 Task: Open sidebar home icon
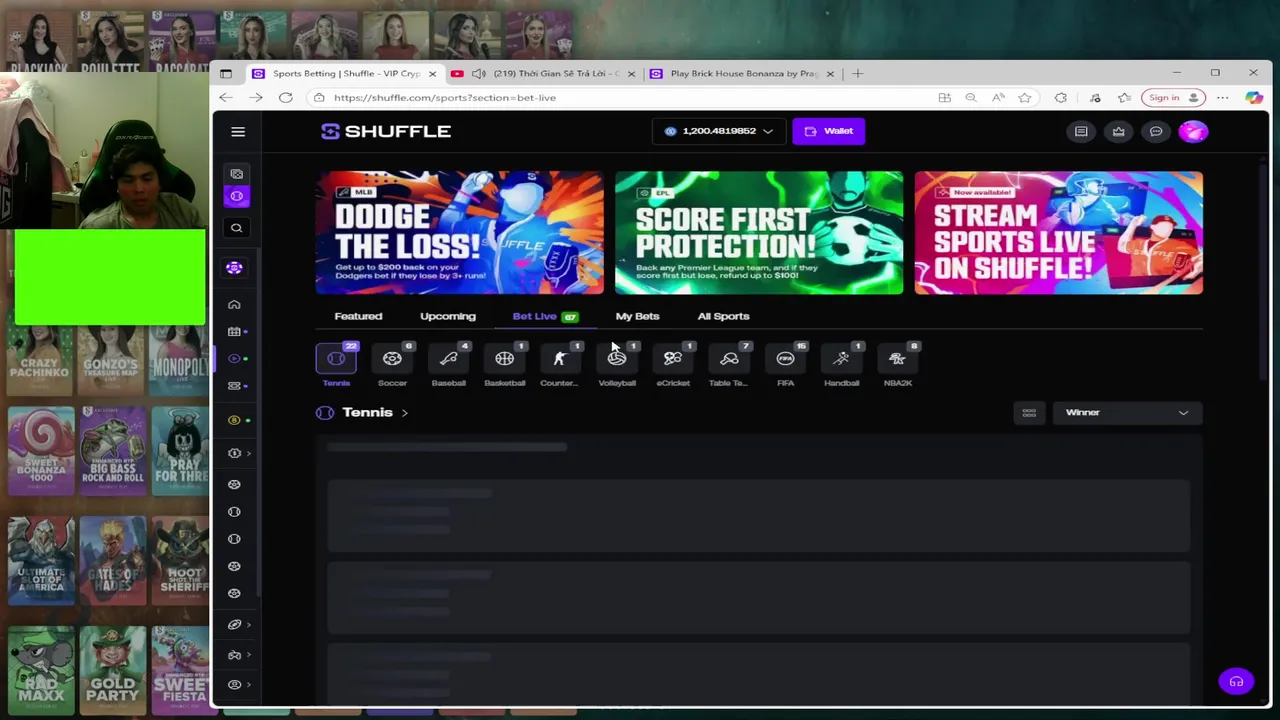pos(234,305)
